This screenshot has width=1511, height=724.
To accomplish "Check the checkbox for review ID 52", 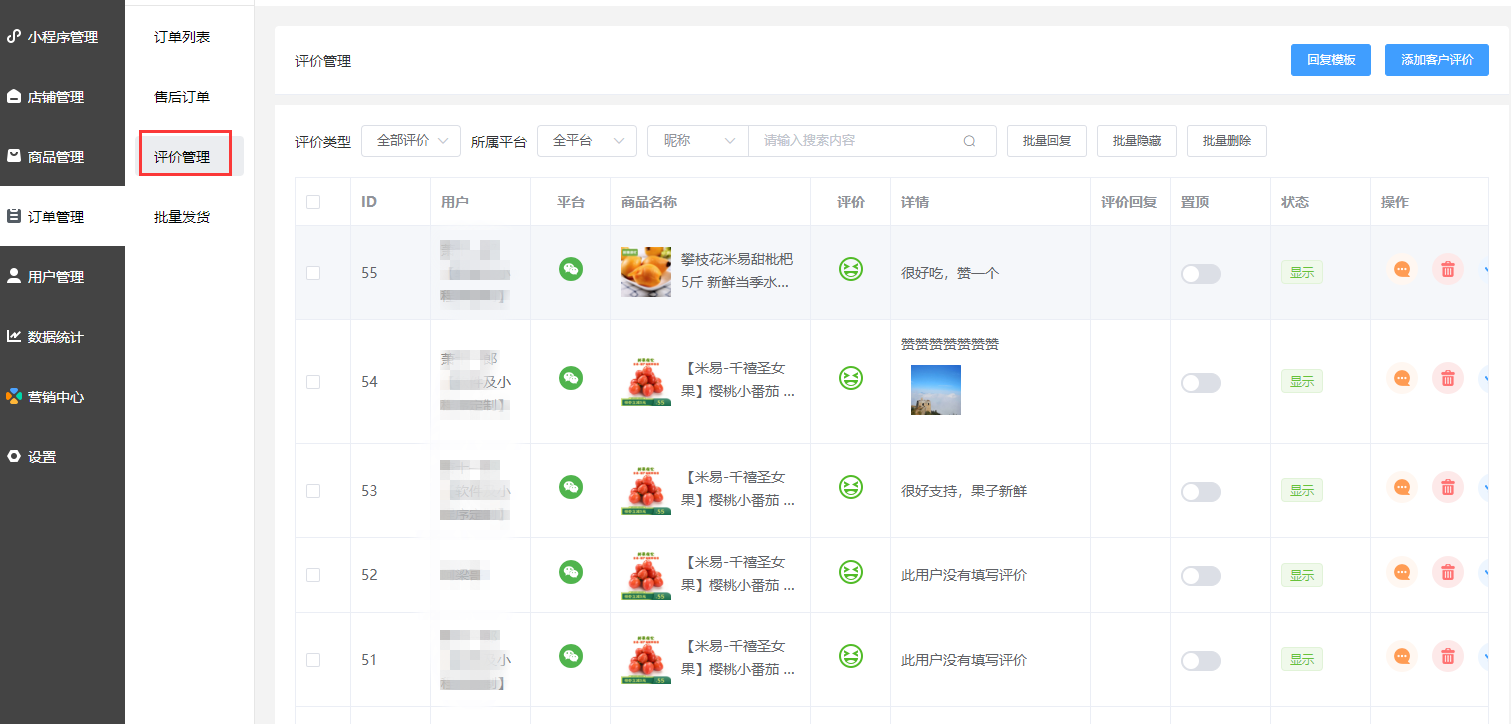I will [x=313, y=575].
